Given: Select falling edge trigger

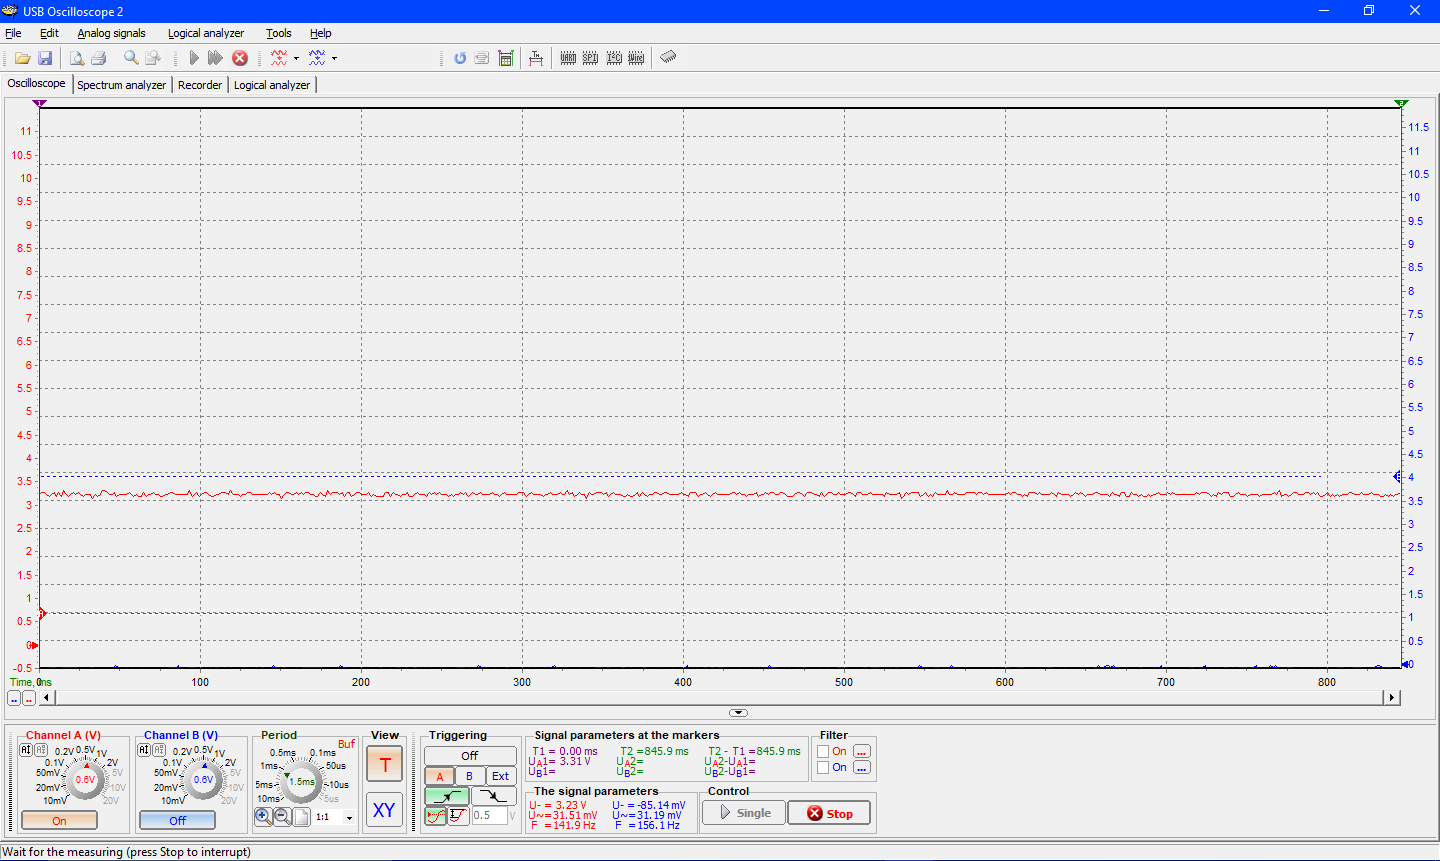Looking at the screenshot, I should pos(494,796).
